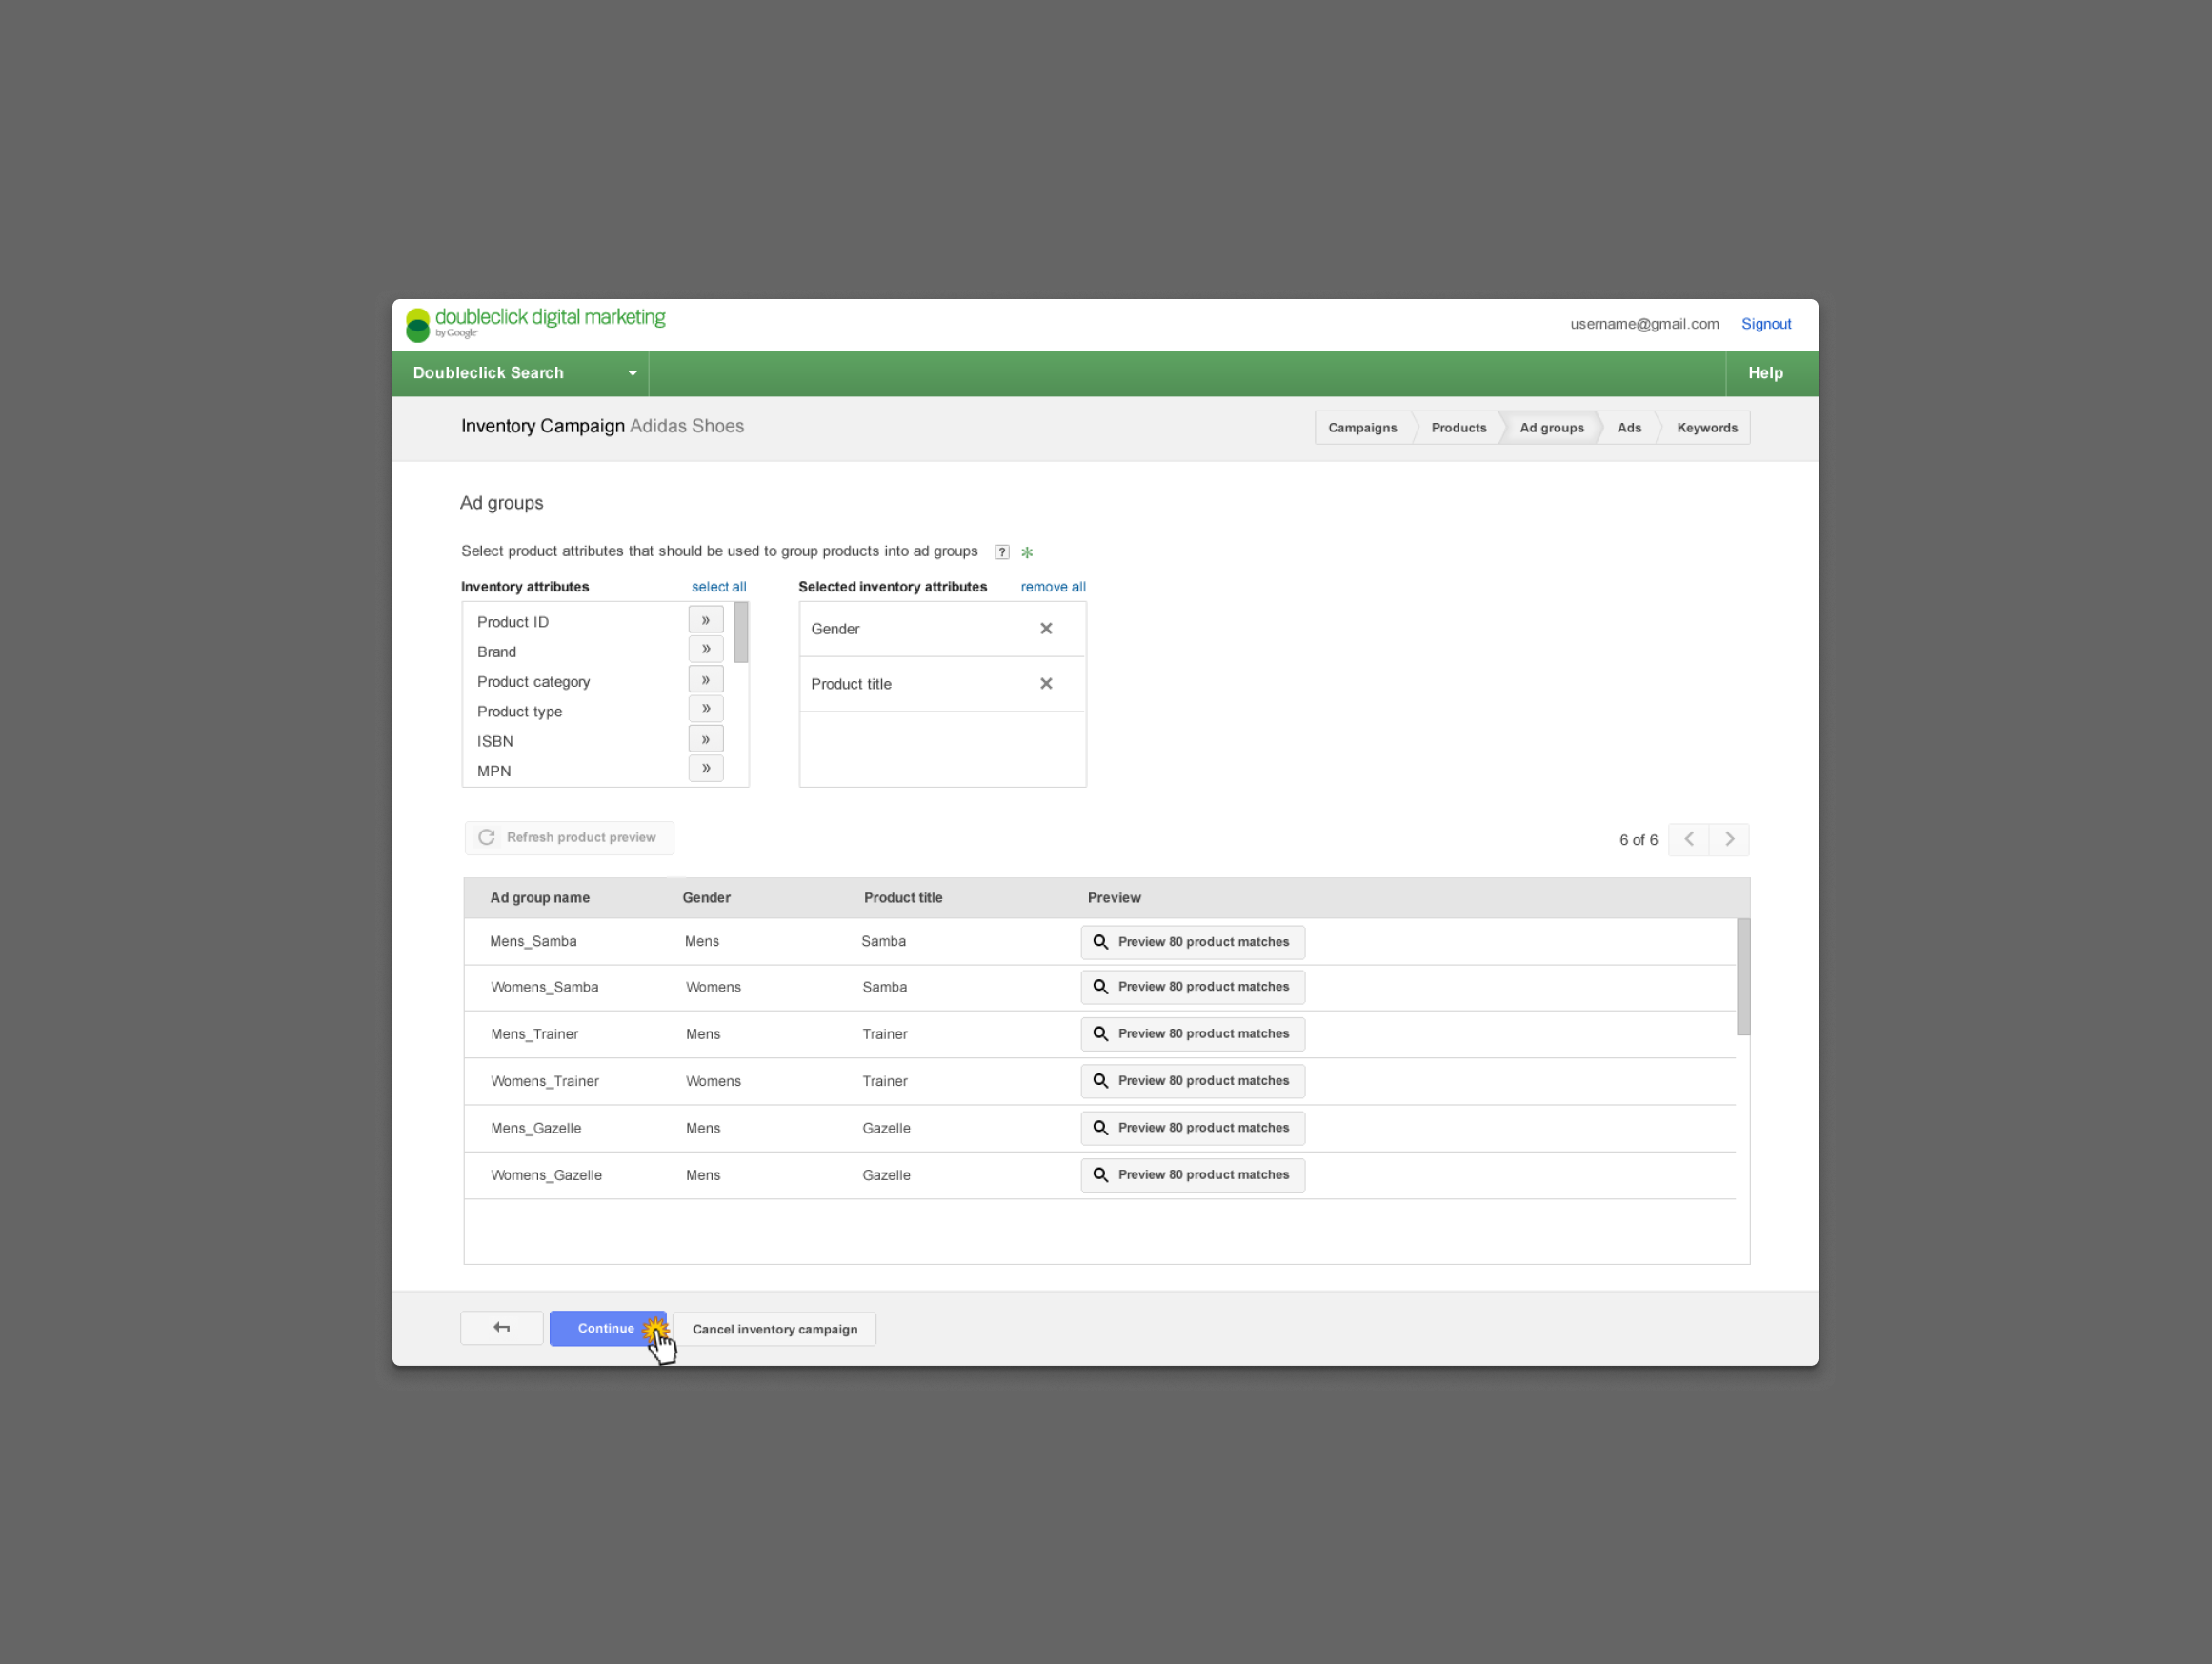This screenshot has height=1664, width=2212.
Task: Select the Mens_Trainer ad group name
Action: click(x=534, y=1034)
